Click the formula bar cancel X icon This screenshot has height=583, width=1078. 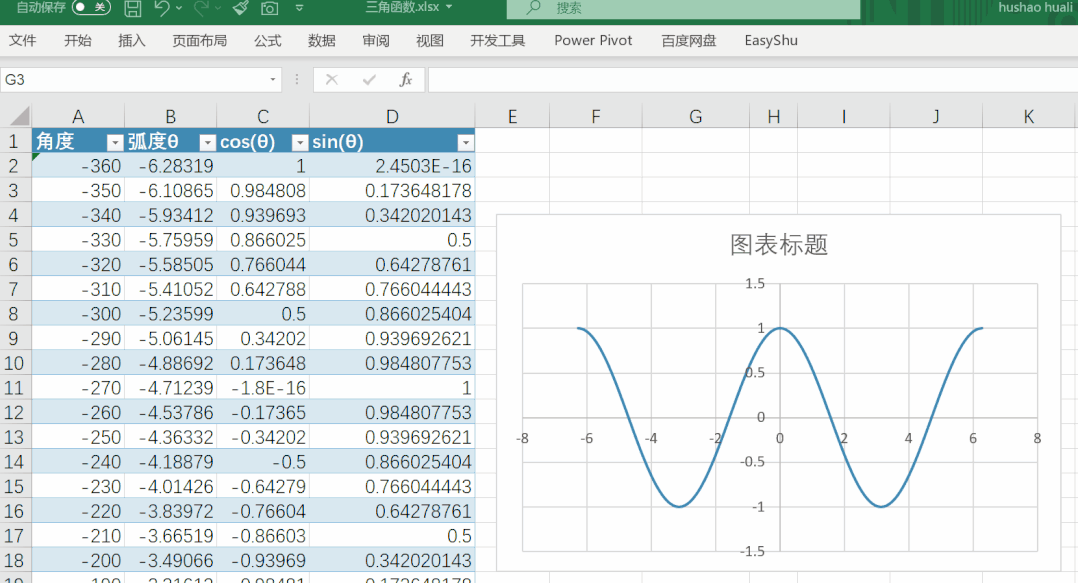point(332,80)
